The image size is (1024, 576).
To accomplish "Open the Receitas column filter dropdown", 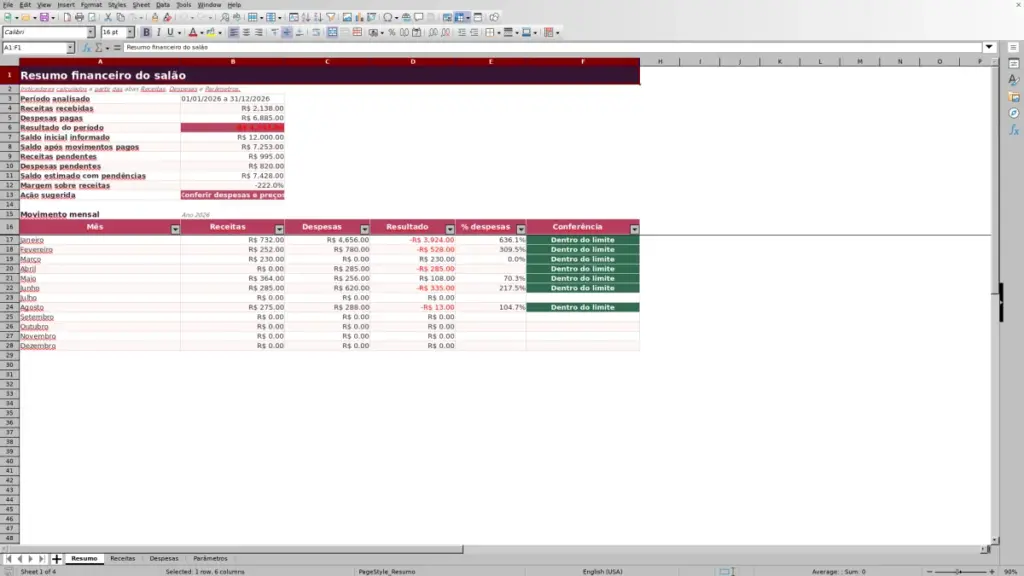I will (279, 229).
